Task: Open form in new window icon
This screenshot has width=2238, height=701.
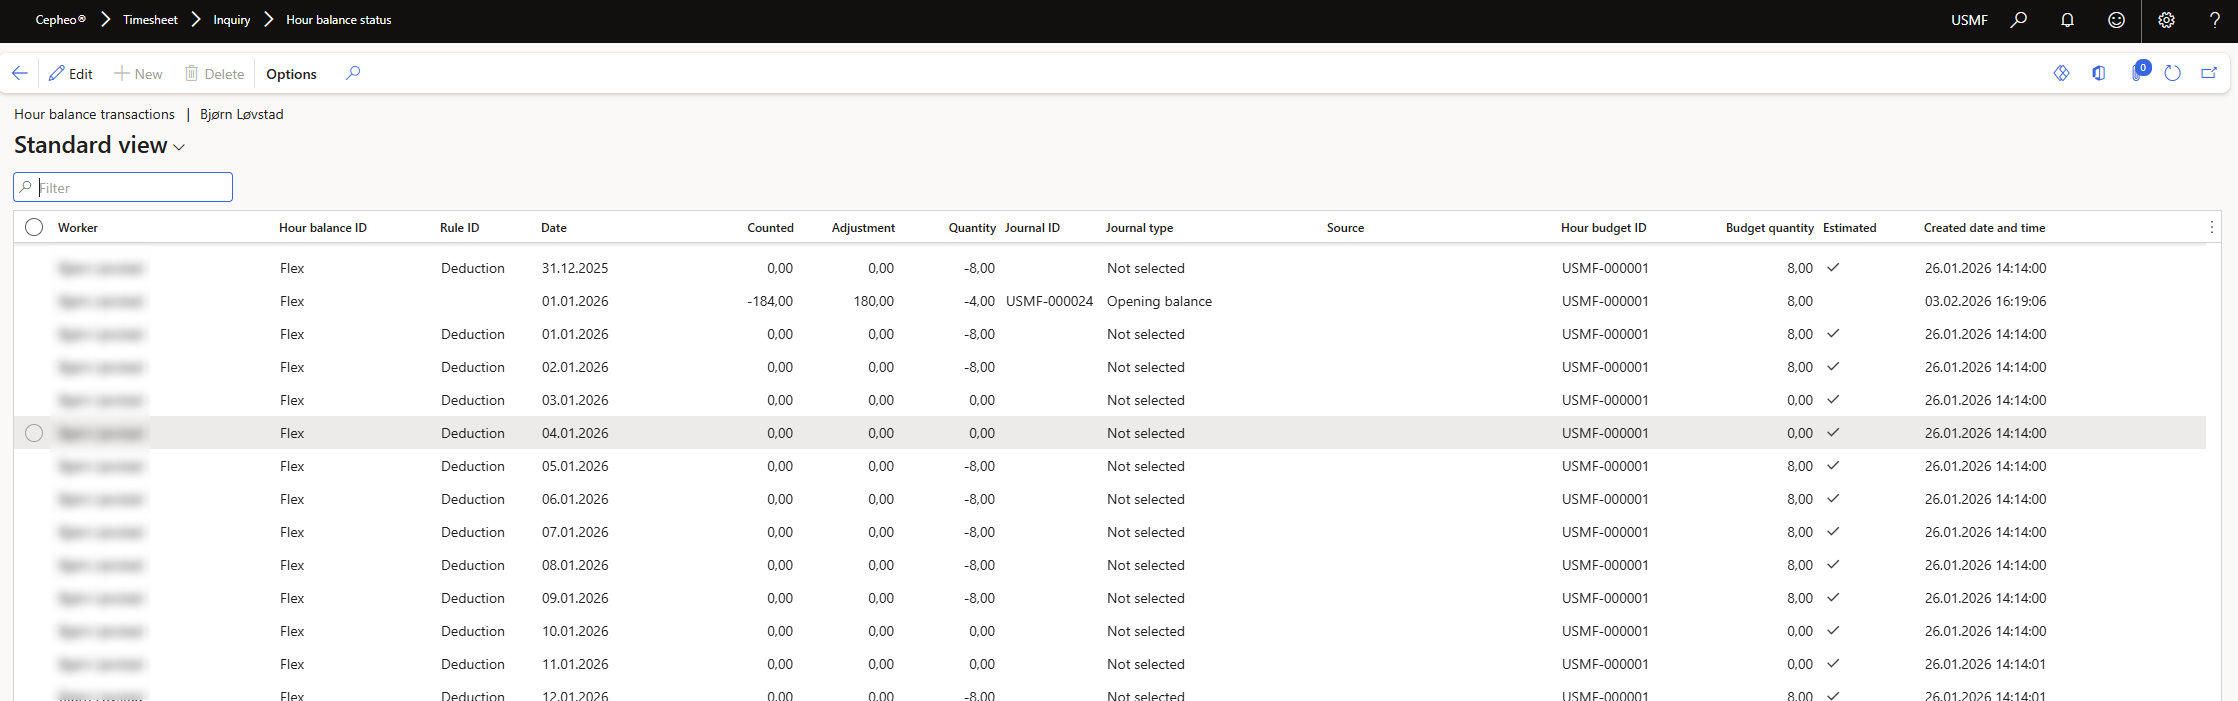Action: 2209,73
